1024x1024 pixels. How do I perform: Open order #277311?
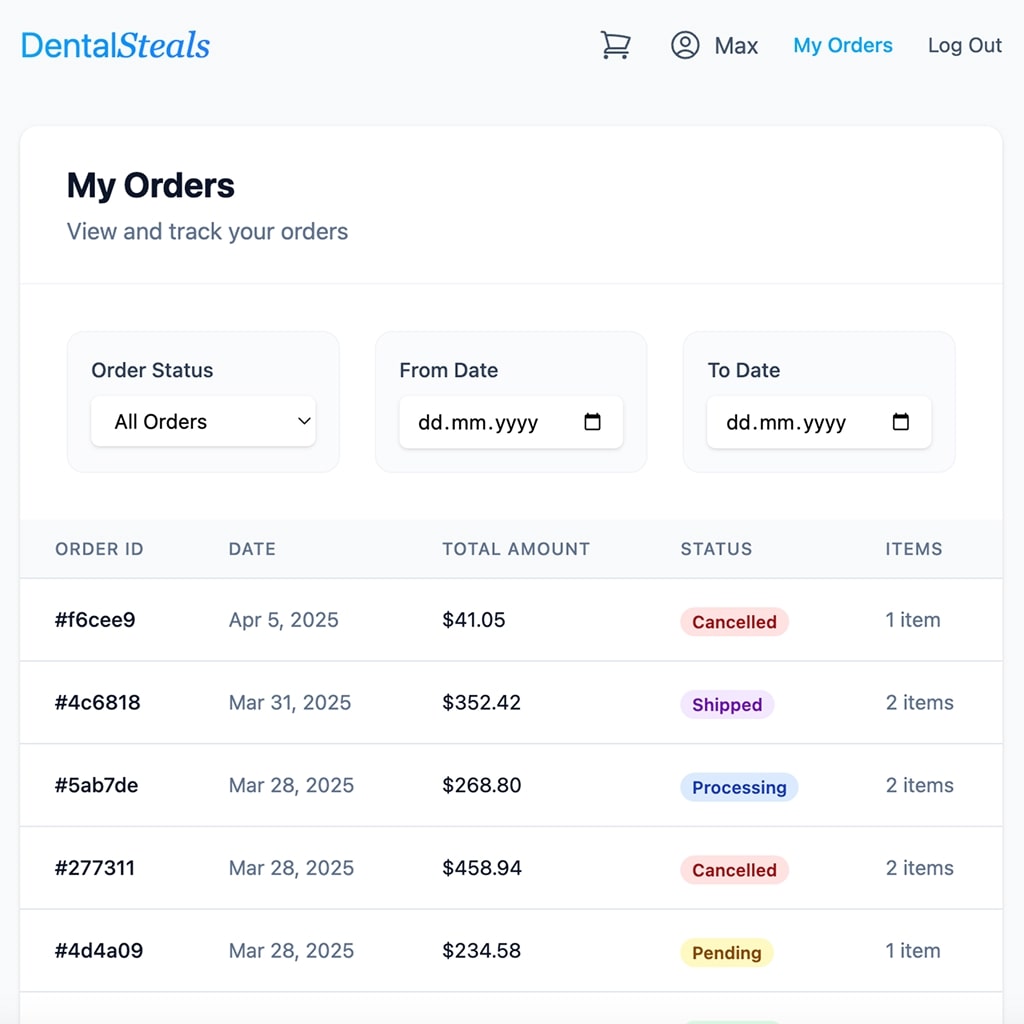[x=95, y=868]
